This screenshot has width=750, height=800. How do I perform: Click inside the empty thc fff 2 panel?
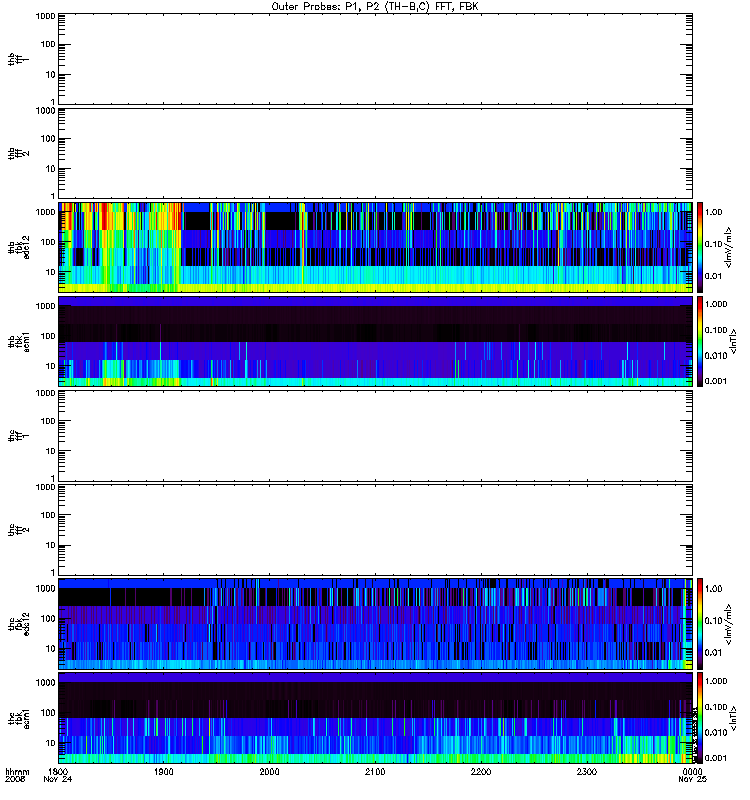click(x=375, y=530)
